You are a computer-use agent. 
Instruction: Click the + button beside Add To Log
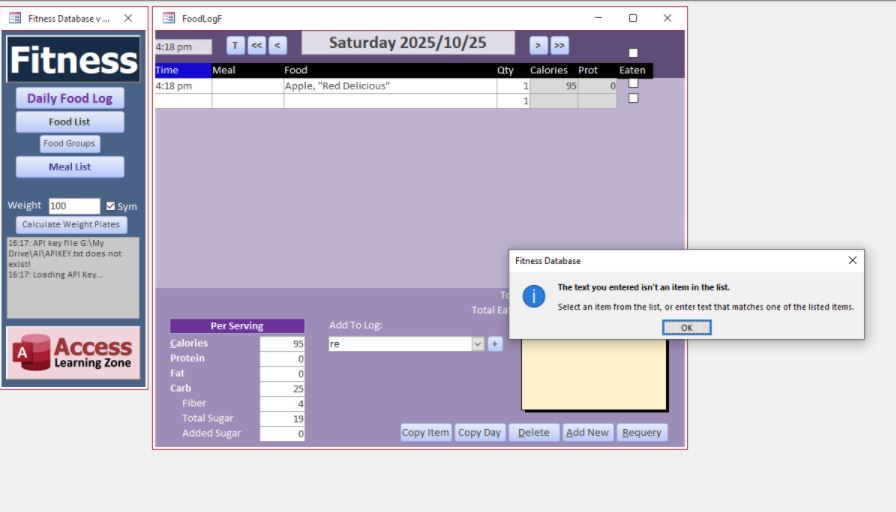(x=495, y=344)
